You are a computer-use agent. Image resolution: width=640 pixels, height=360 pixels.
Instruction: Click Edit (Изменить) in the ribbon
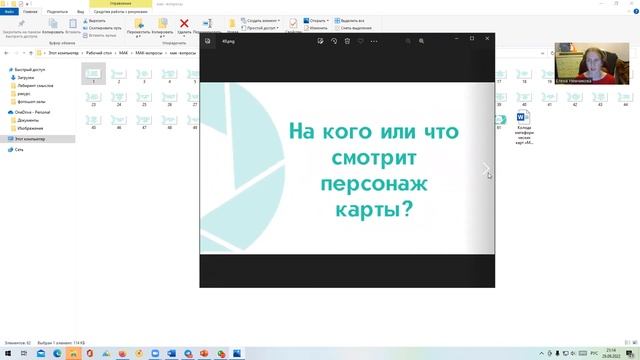[x=316, y=28]
